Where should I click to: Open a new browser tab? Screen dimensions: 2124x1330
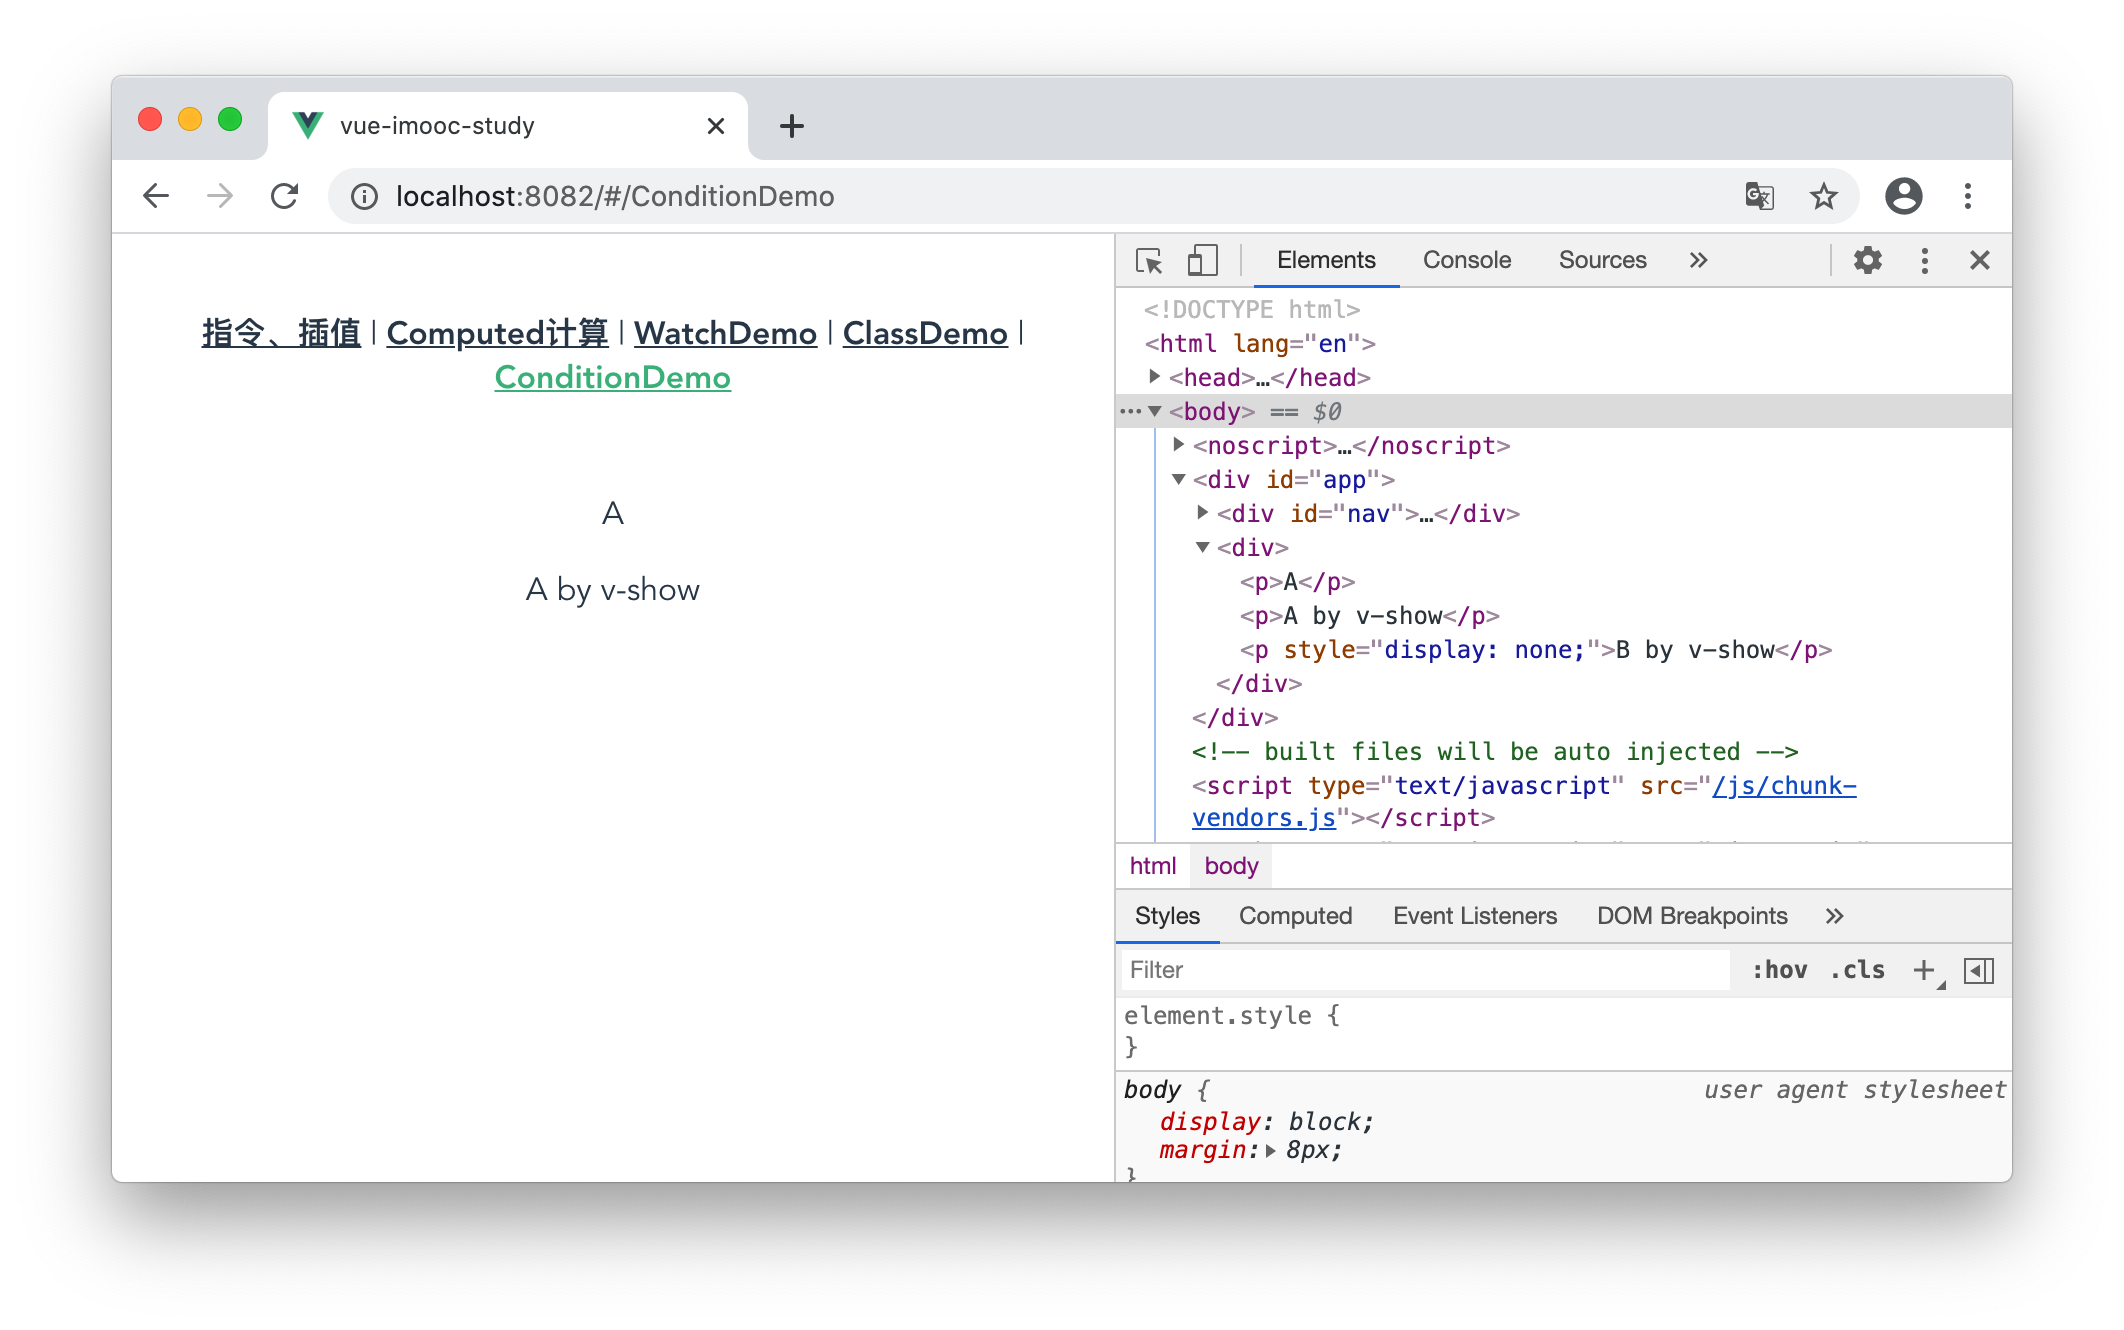tap(791, 126)
